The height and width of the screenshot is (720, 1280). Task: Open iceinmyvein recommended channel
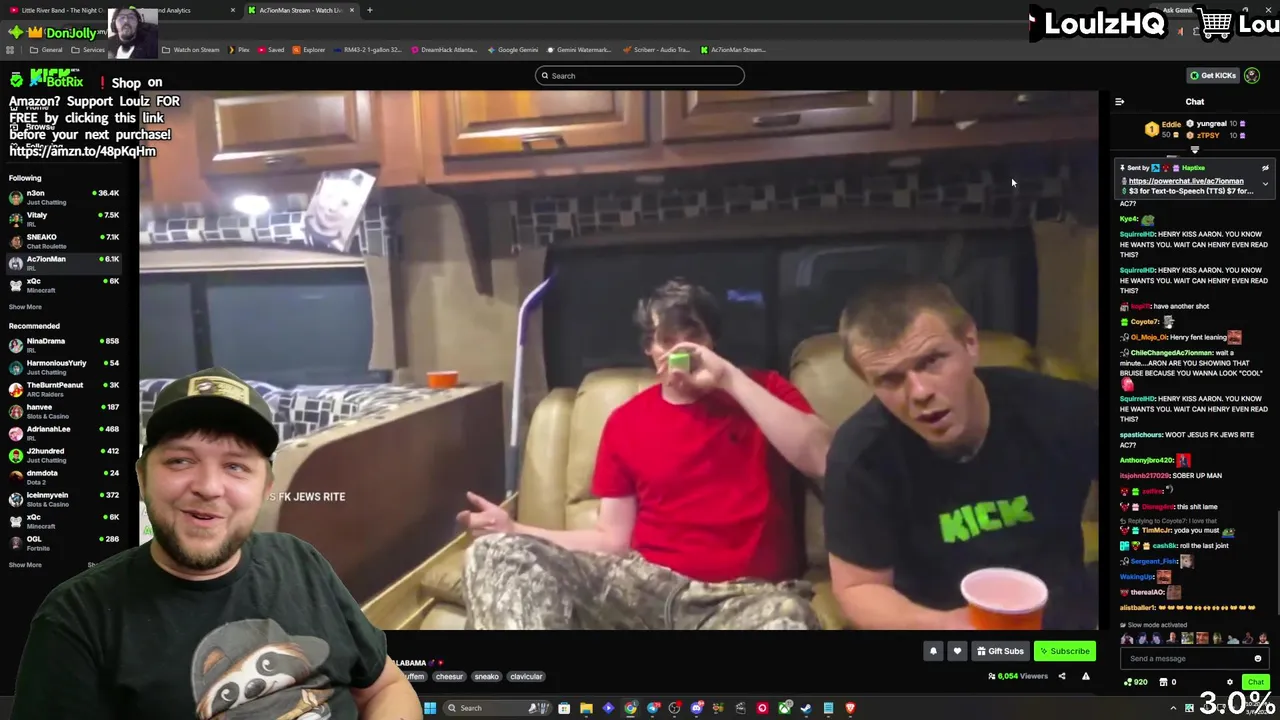click(64, 499)
